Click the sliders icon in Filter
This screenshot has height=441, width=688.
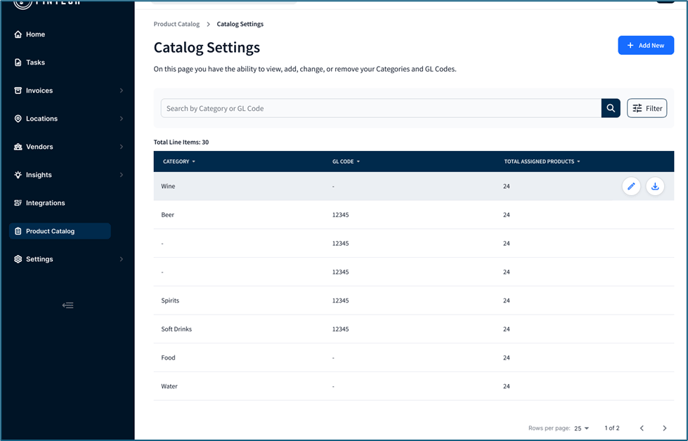(637, 108)
